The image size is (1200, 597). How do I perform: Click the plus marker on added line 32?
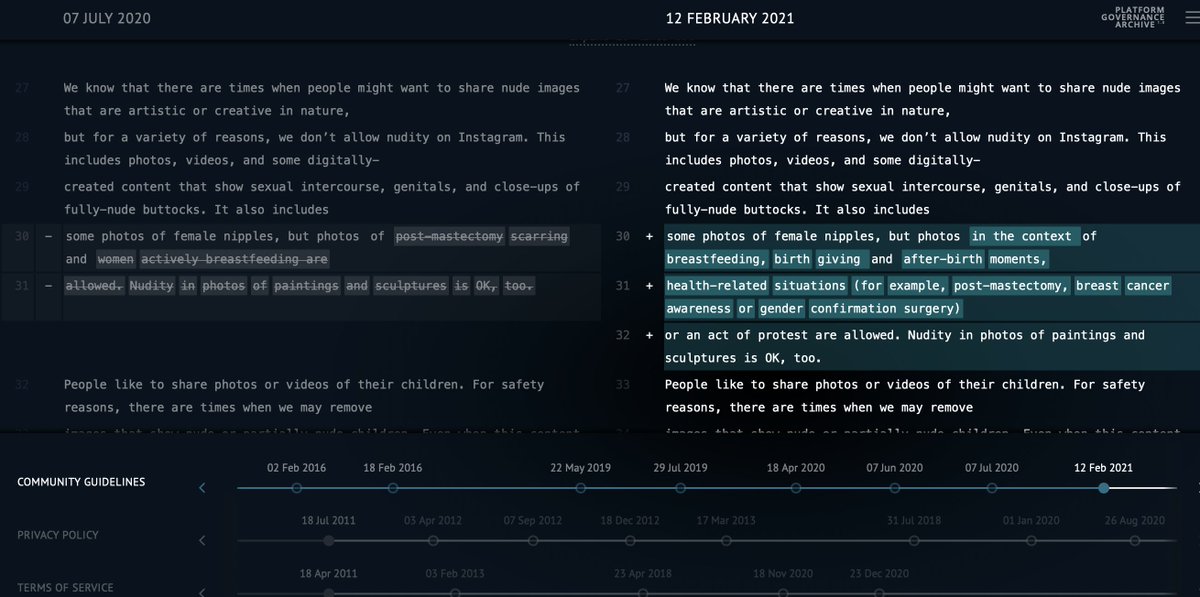point(649,335)
